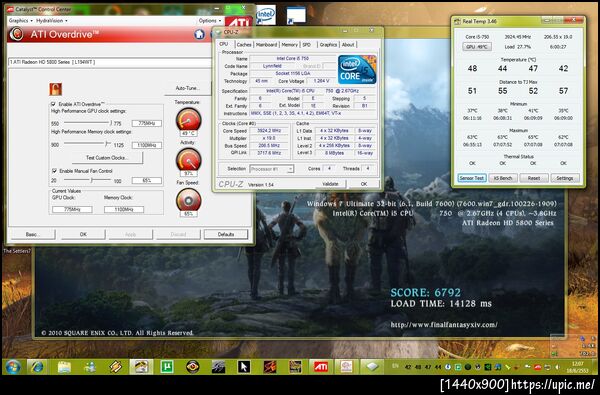Click the Catalyst Control Center title bar icon

pyautogui.click(x=10, y=9)
